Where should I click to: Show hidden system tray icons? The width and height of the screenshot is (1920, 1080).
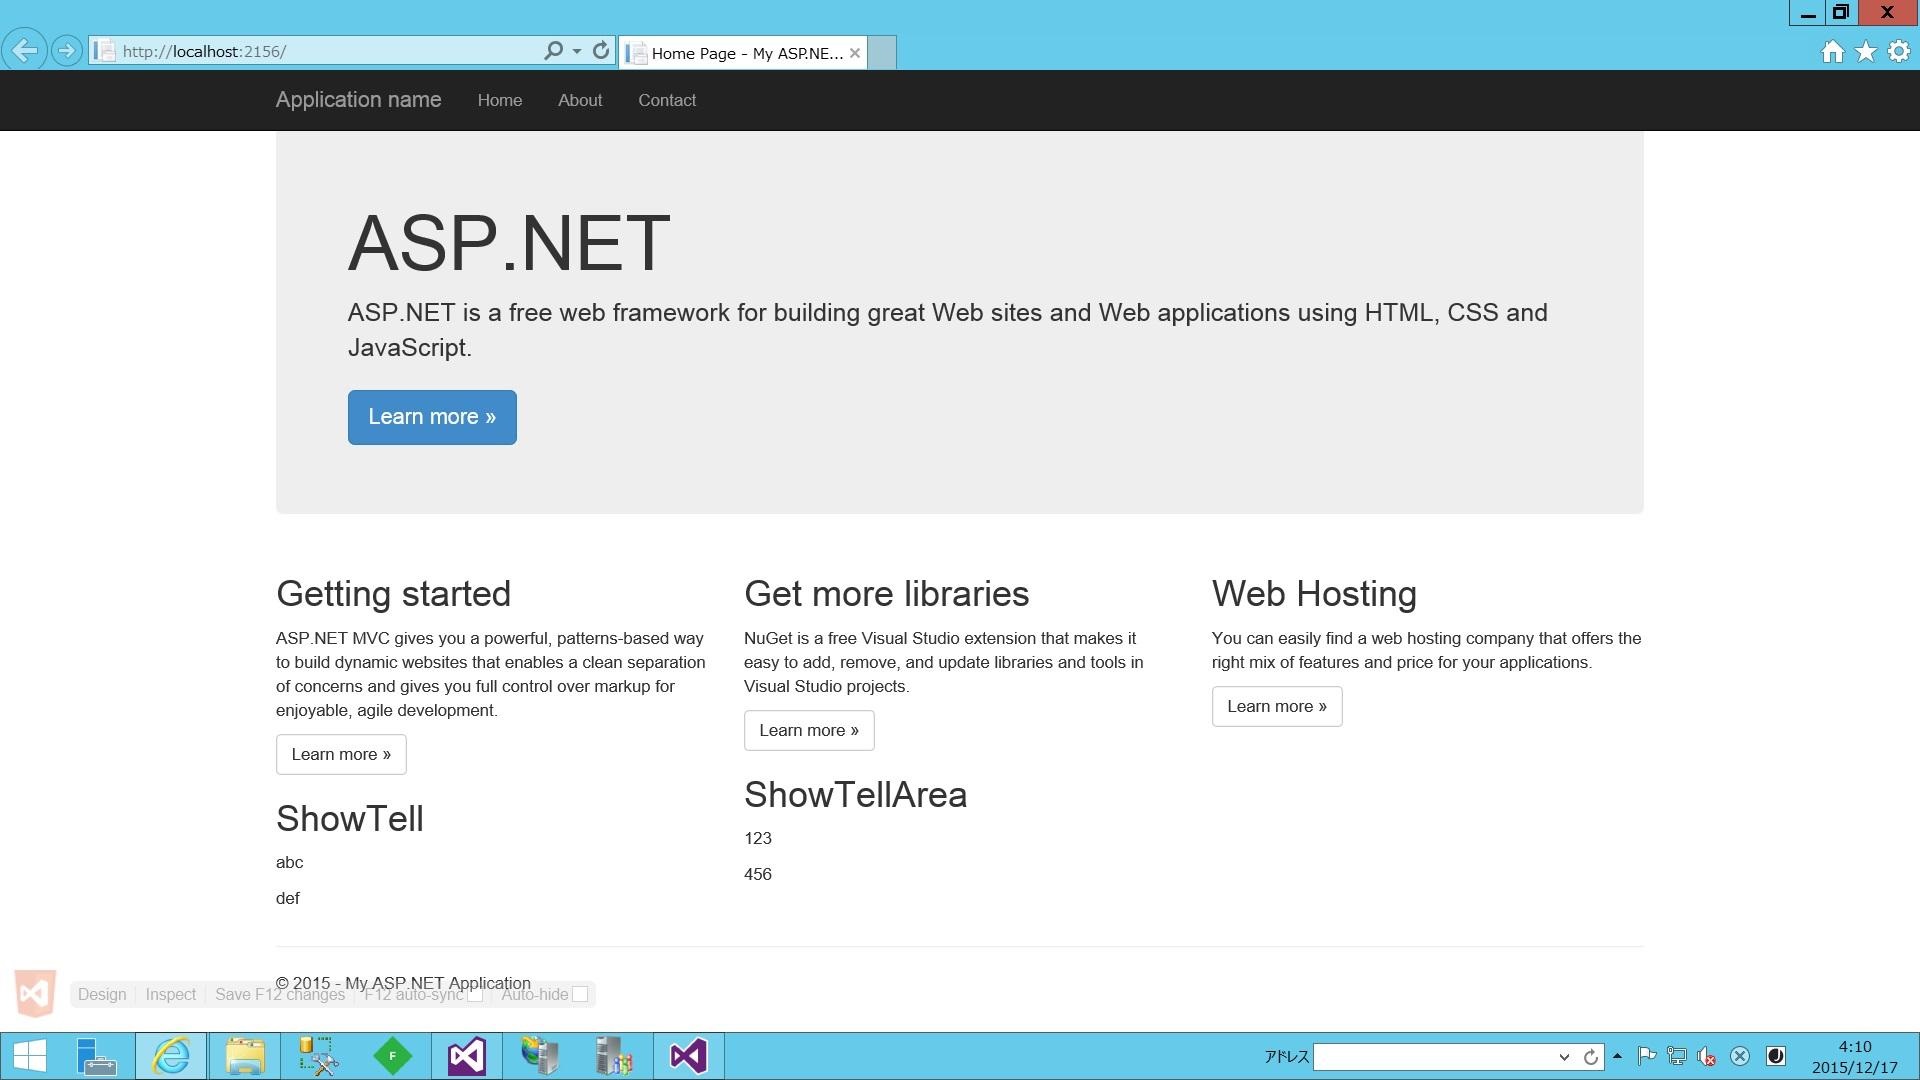(x=1617, y=1056)
